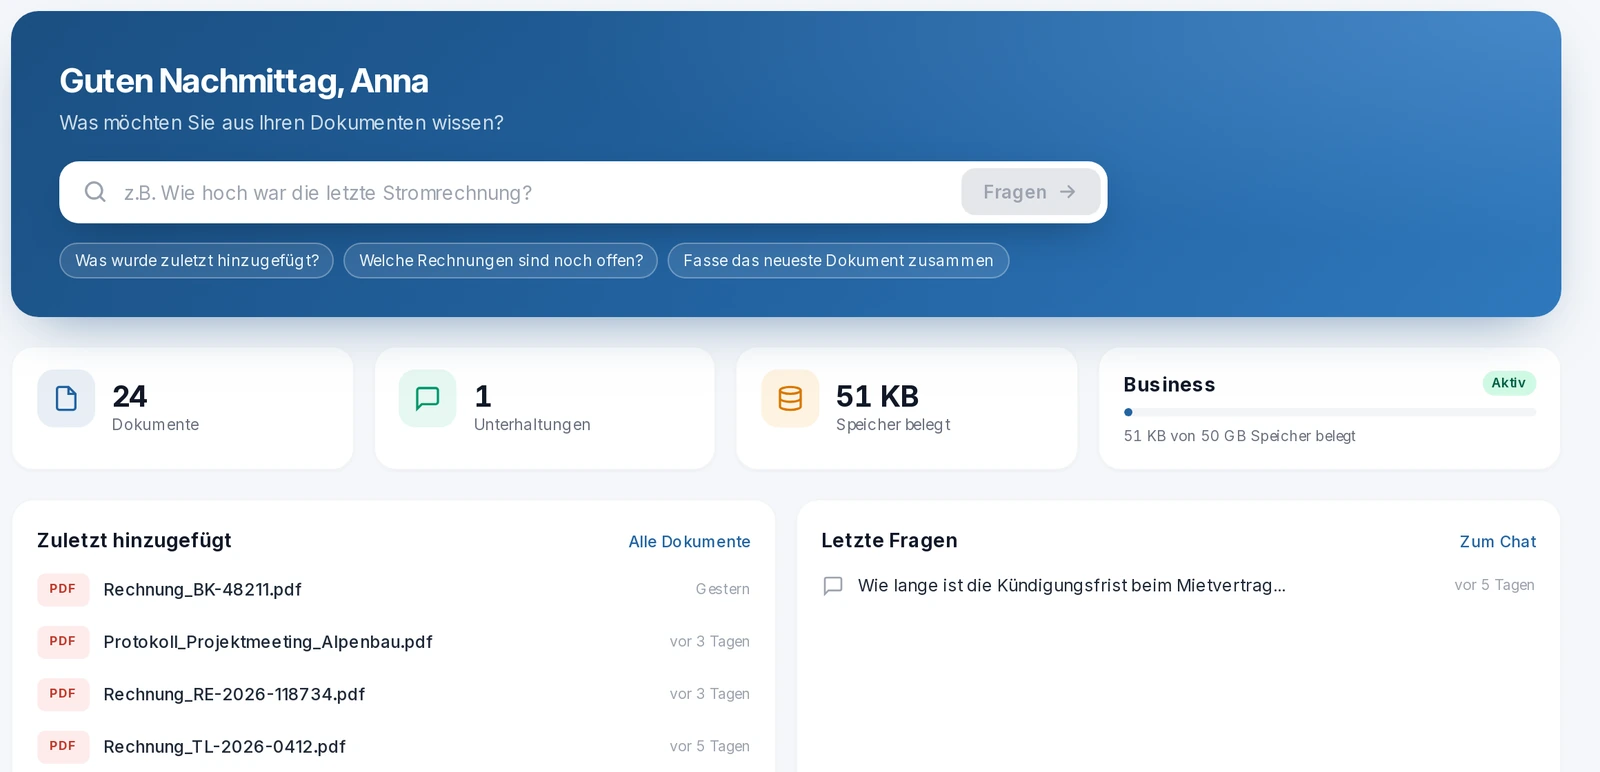Select suggestion 'Welche Rechnungen sind noch offen?'
The width and height of the screenshot is (1600, 772).
pos(501,260)
